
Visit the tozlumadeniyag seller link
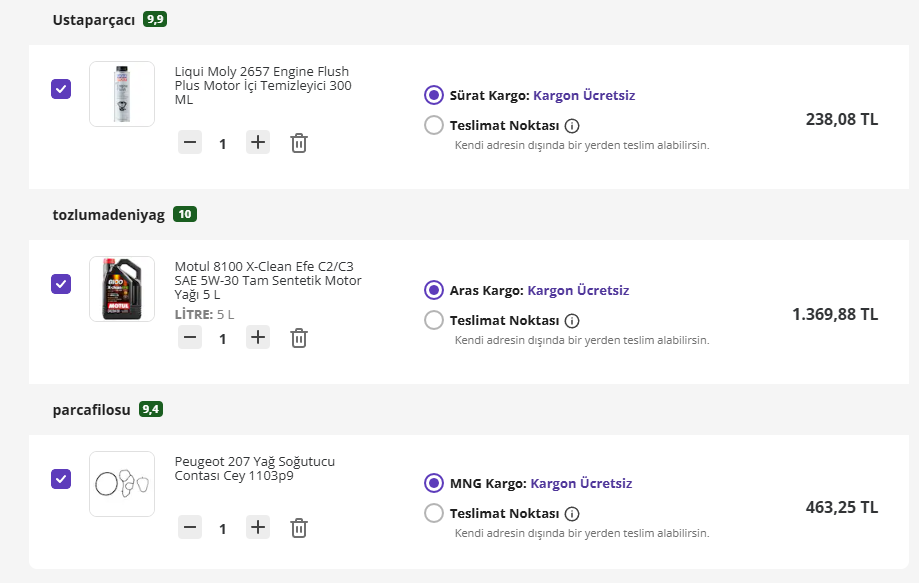coord(108,214)
